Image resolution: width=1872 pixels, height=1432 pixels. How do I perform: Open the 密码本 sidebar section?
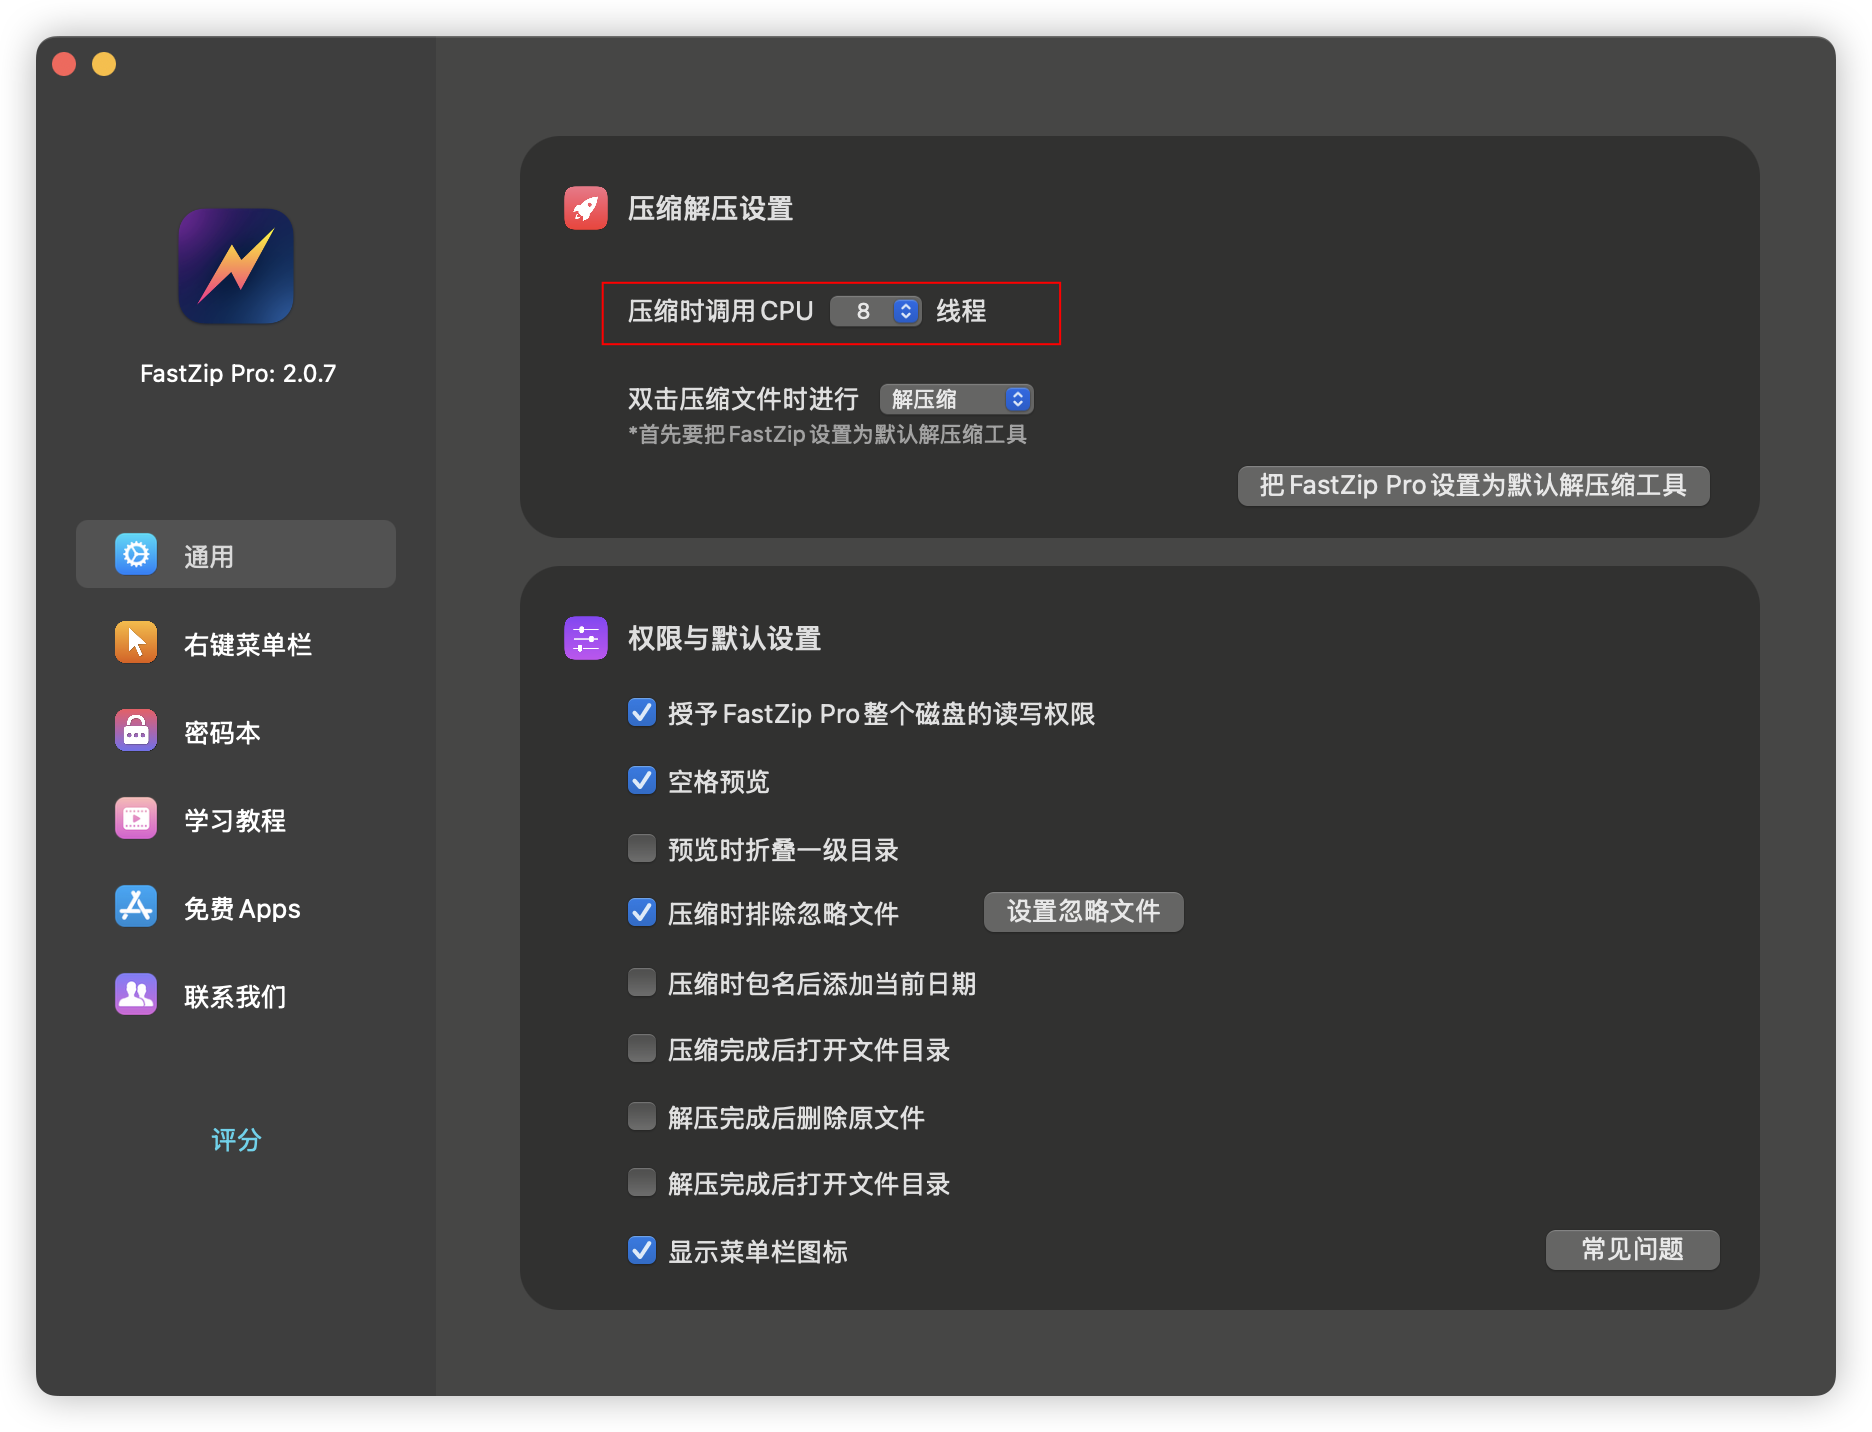pos(222,732)
